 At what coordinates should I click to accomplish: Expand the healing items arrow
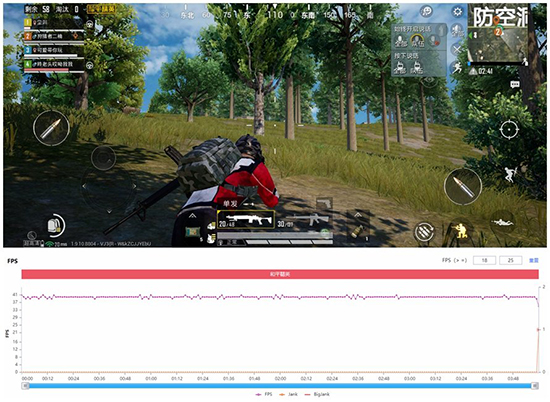tap(193, 216)
